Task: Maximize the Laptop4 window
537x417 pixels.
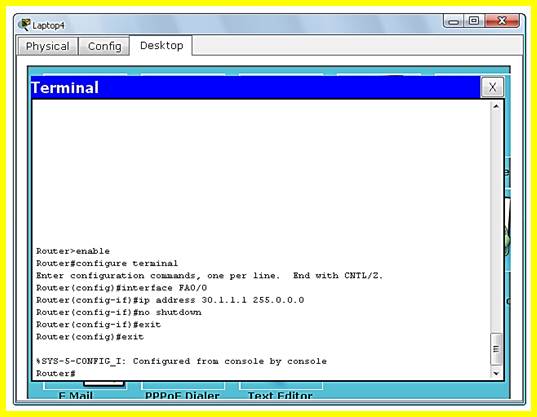Action: click(474, 21)
